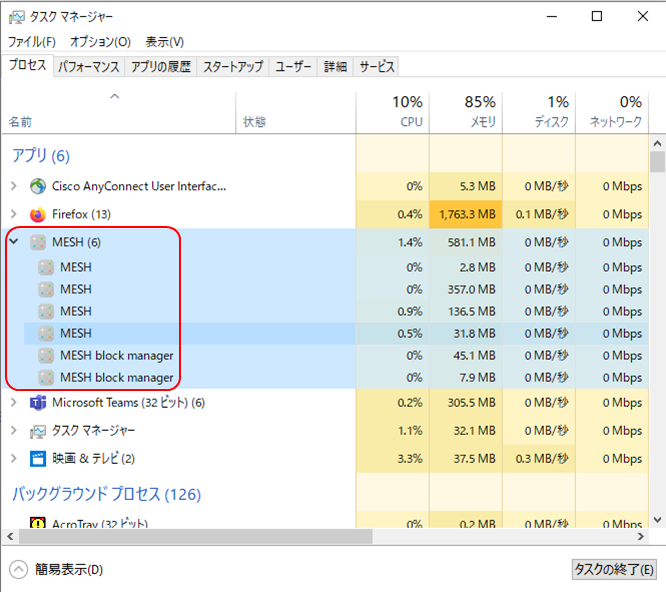Screen dimensions: 666x592
Task: Switch to the 詳細 tab
Action: tap(335, 67)
